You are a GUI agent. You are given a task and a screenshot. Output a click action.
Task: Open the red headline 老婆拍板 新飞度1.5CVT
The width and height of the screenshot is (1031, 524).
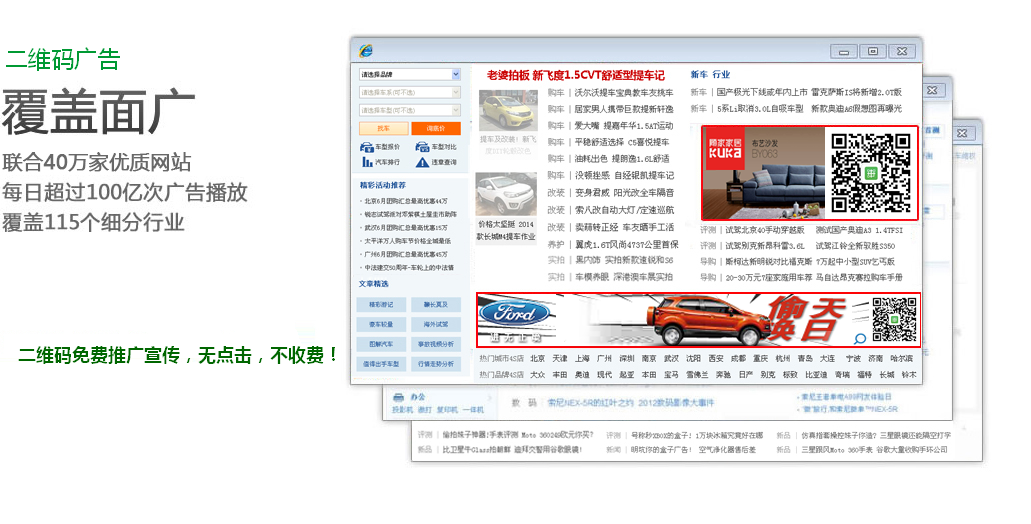(575, 75)
